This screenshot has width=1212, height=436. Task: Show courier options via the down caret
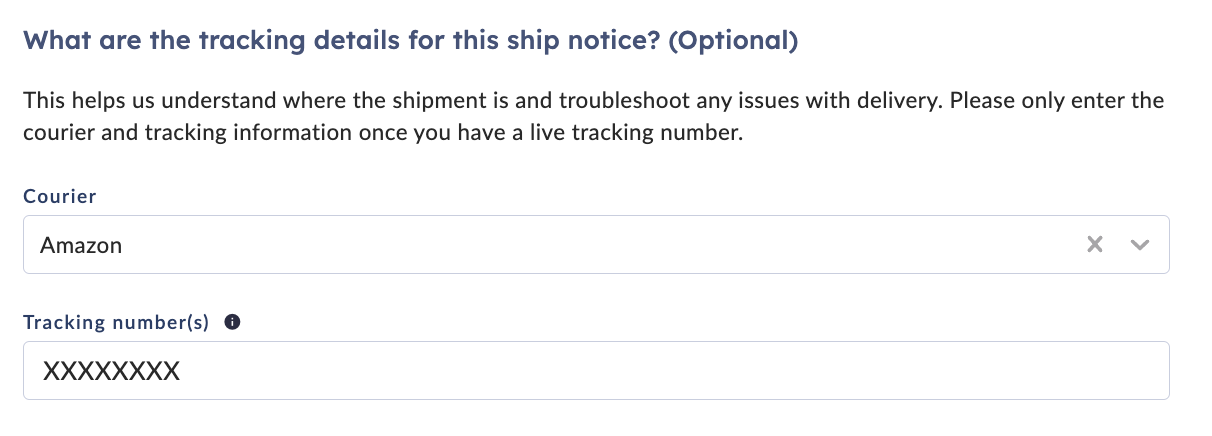coord(1140,244)
